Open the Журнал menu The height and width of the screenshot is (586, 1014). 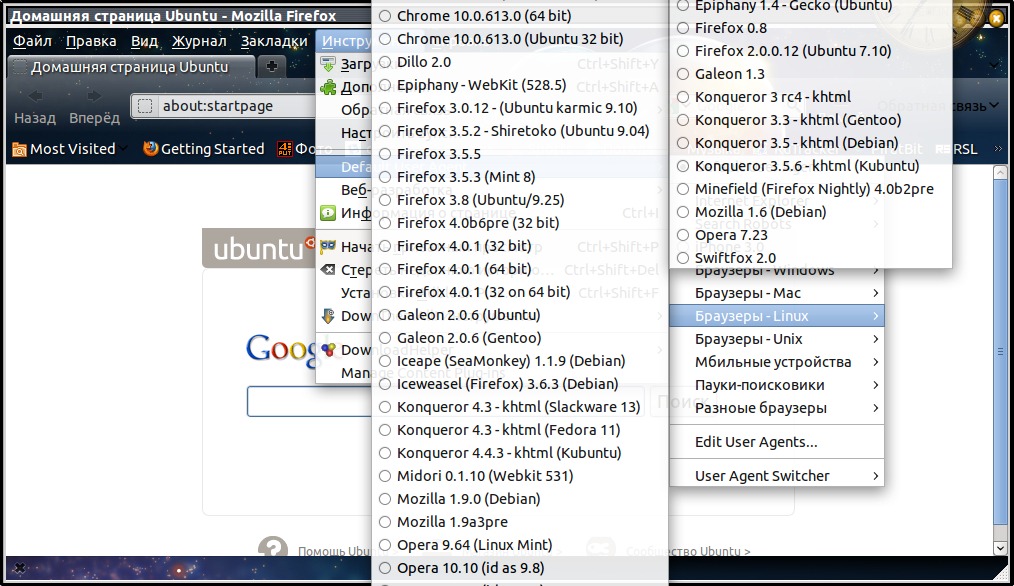coord(199,41)
